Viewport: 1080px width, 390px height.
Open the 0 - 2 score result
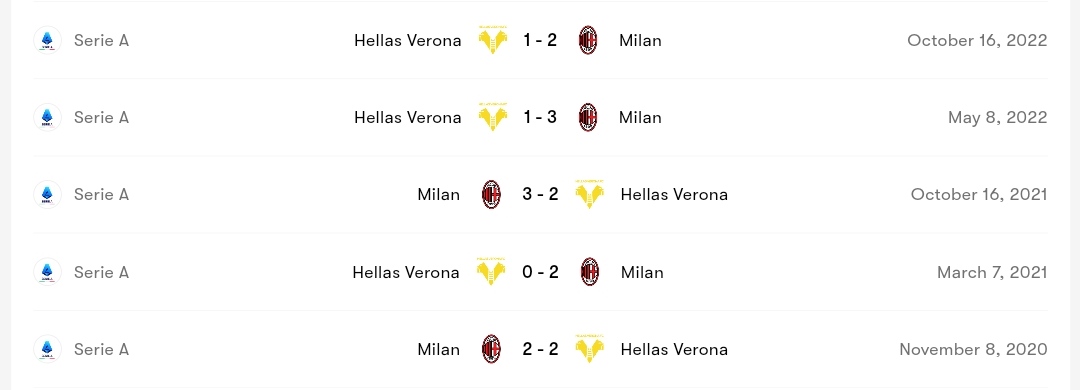point(540,271)
